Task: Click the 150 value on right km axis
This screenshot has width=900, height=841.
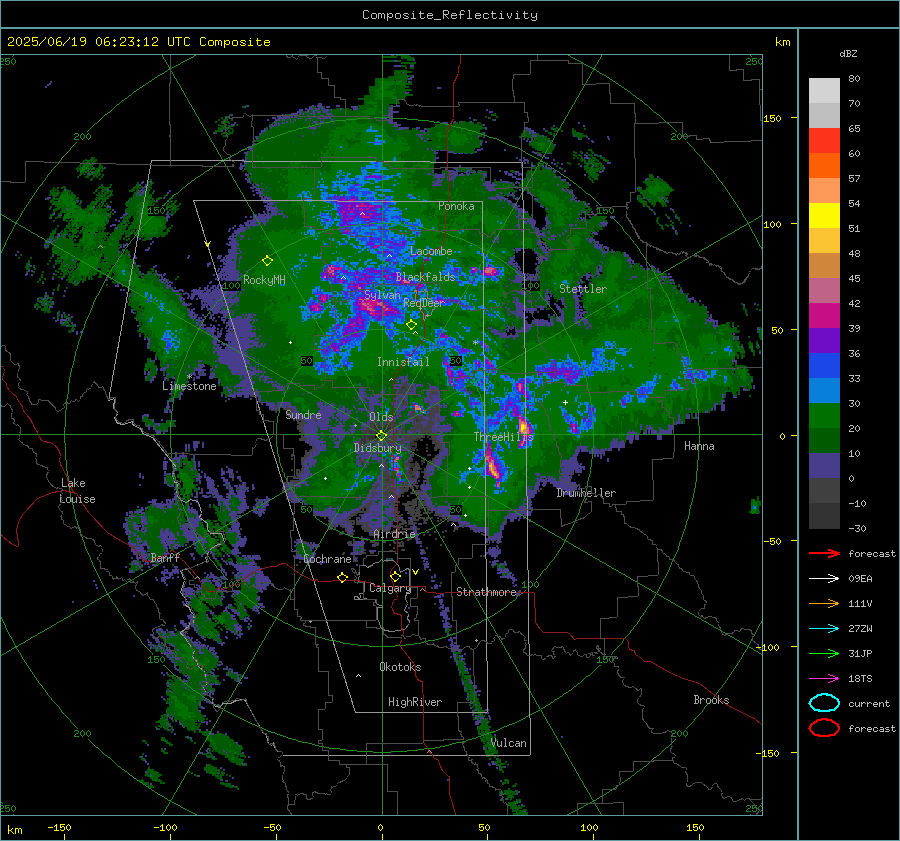Action: (772, 118)
